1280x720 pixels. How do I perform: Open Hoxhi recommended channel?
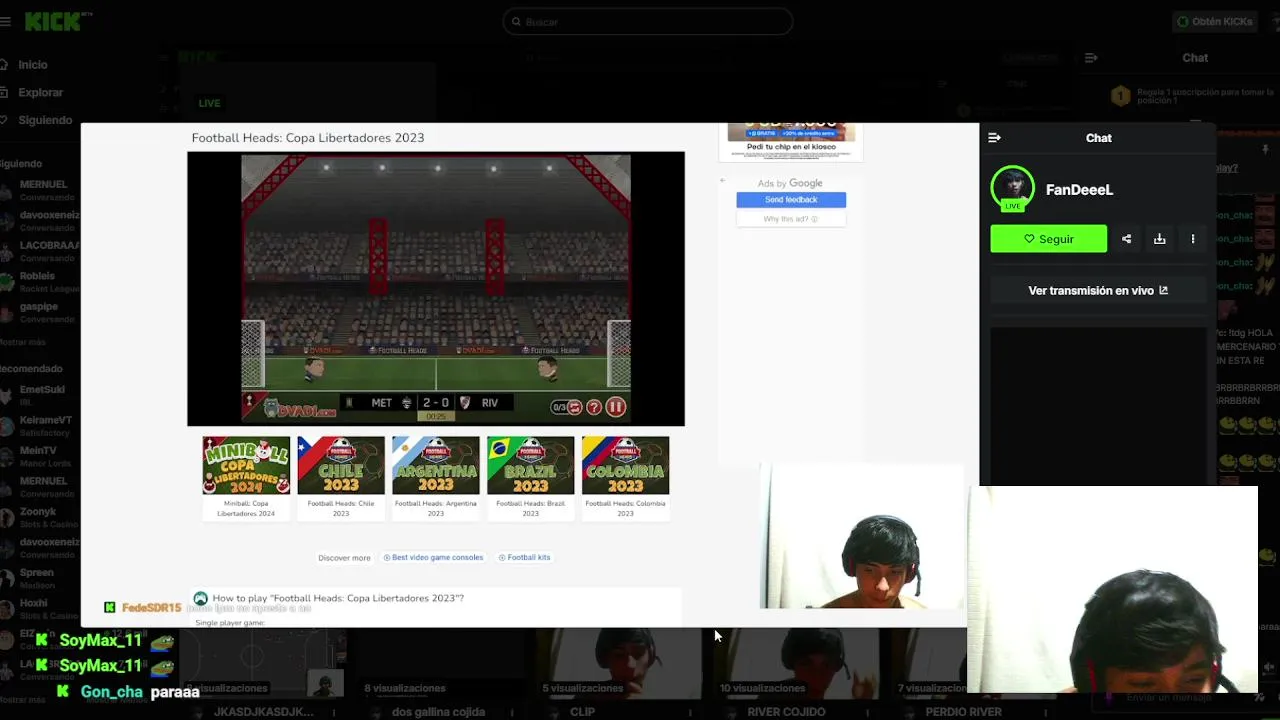click(40, 608)
